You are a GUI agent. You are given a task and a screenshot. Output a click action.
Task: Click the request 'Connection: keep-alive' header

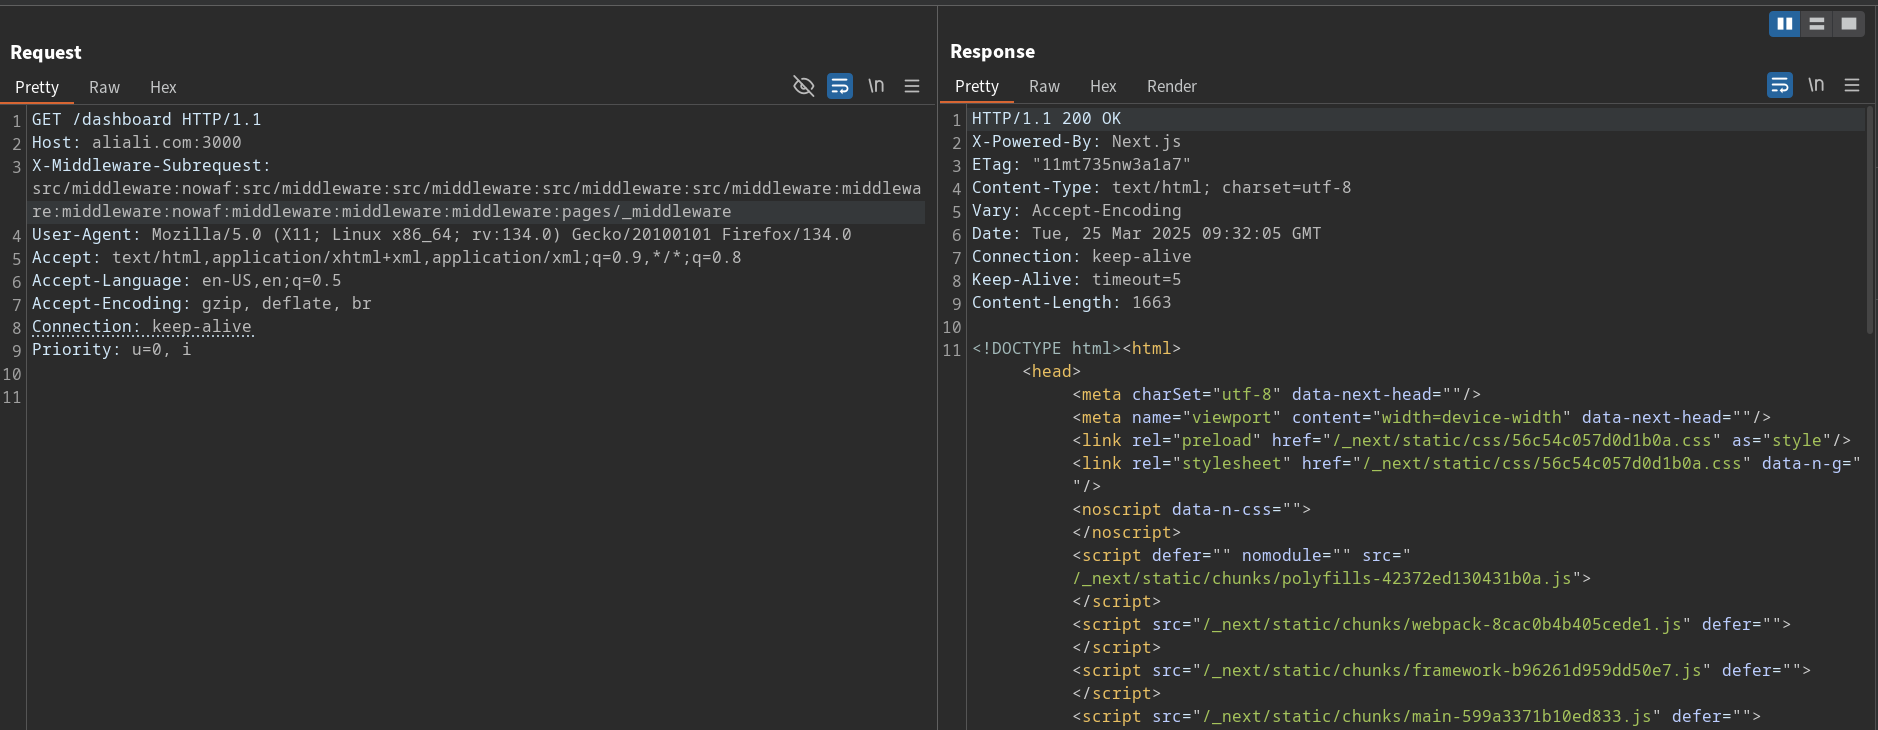(x=142, y=326)
